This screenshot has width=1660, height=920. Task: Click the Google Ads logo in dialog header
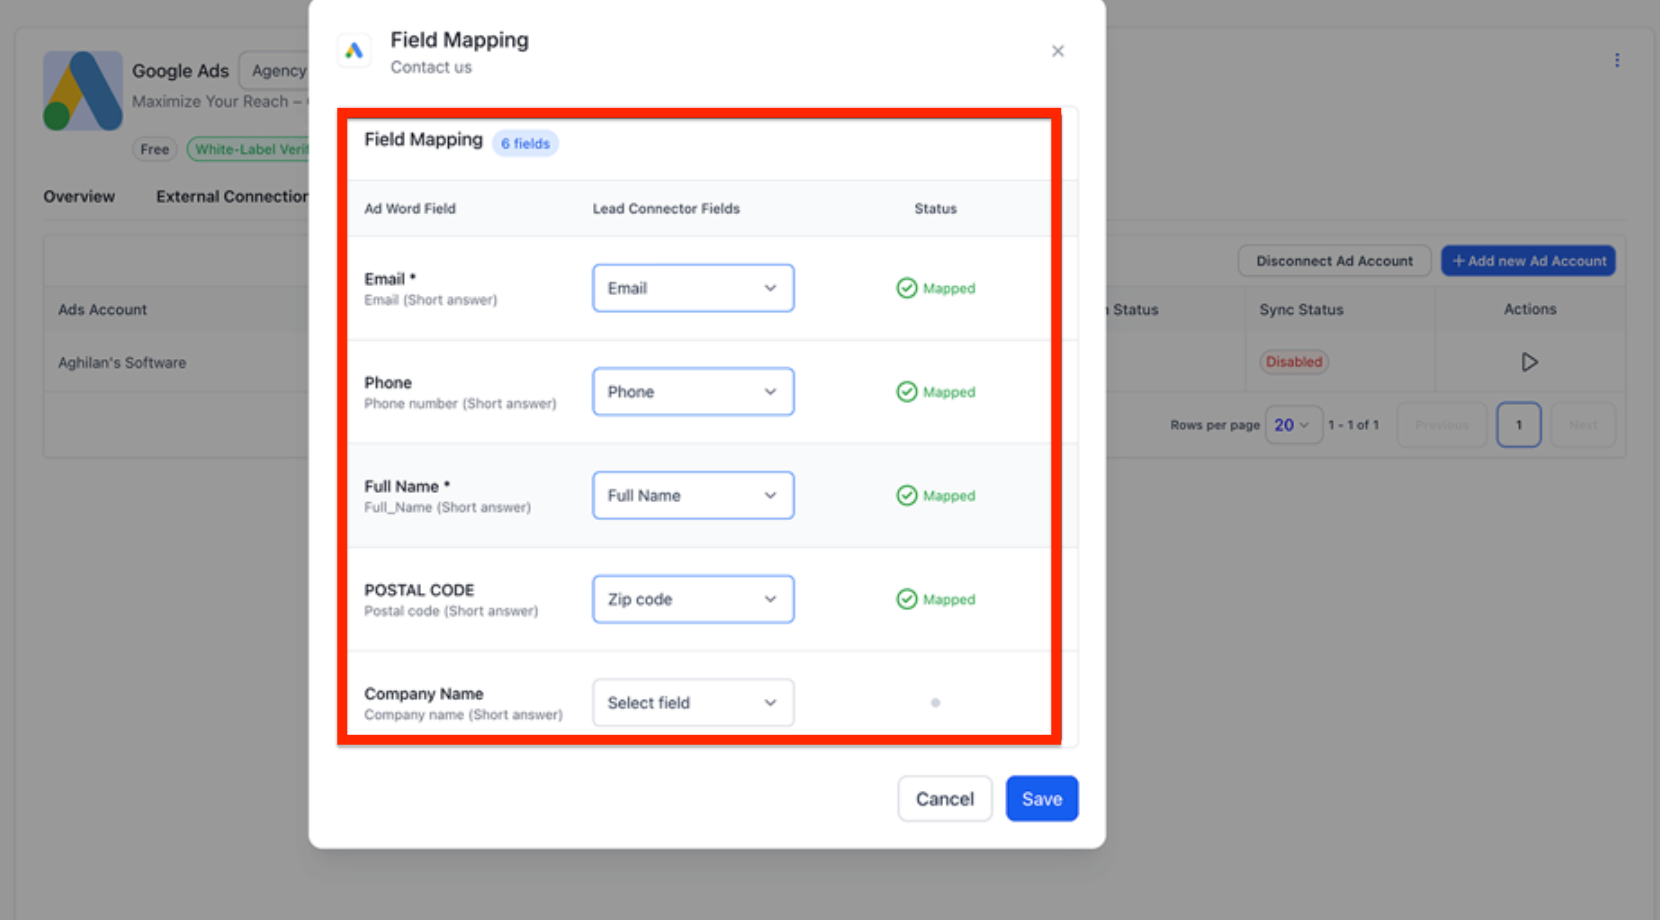(x=354, y=50)
